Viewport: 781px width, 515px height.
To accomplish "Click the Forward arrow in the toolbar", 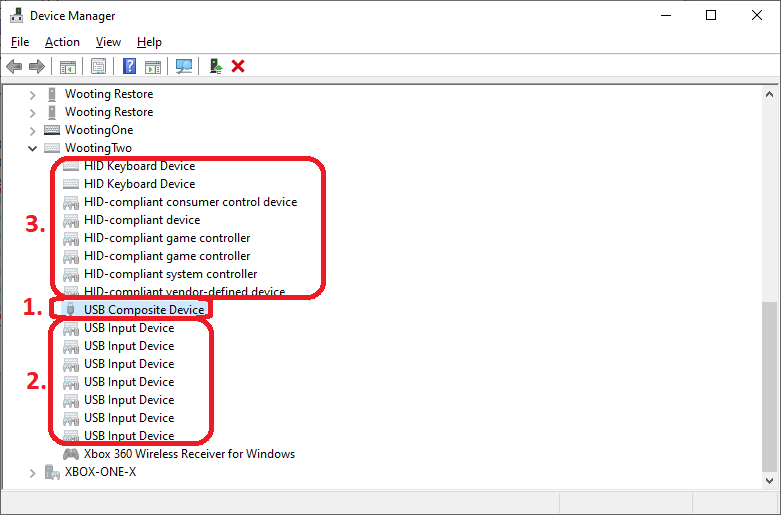I will click(37, 66).
